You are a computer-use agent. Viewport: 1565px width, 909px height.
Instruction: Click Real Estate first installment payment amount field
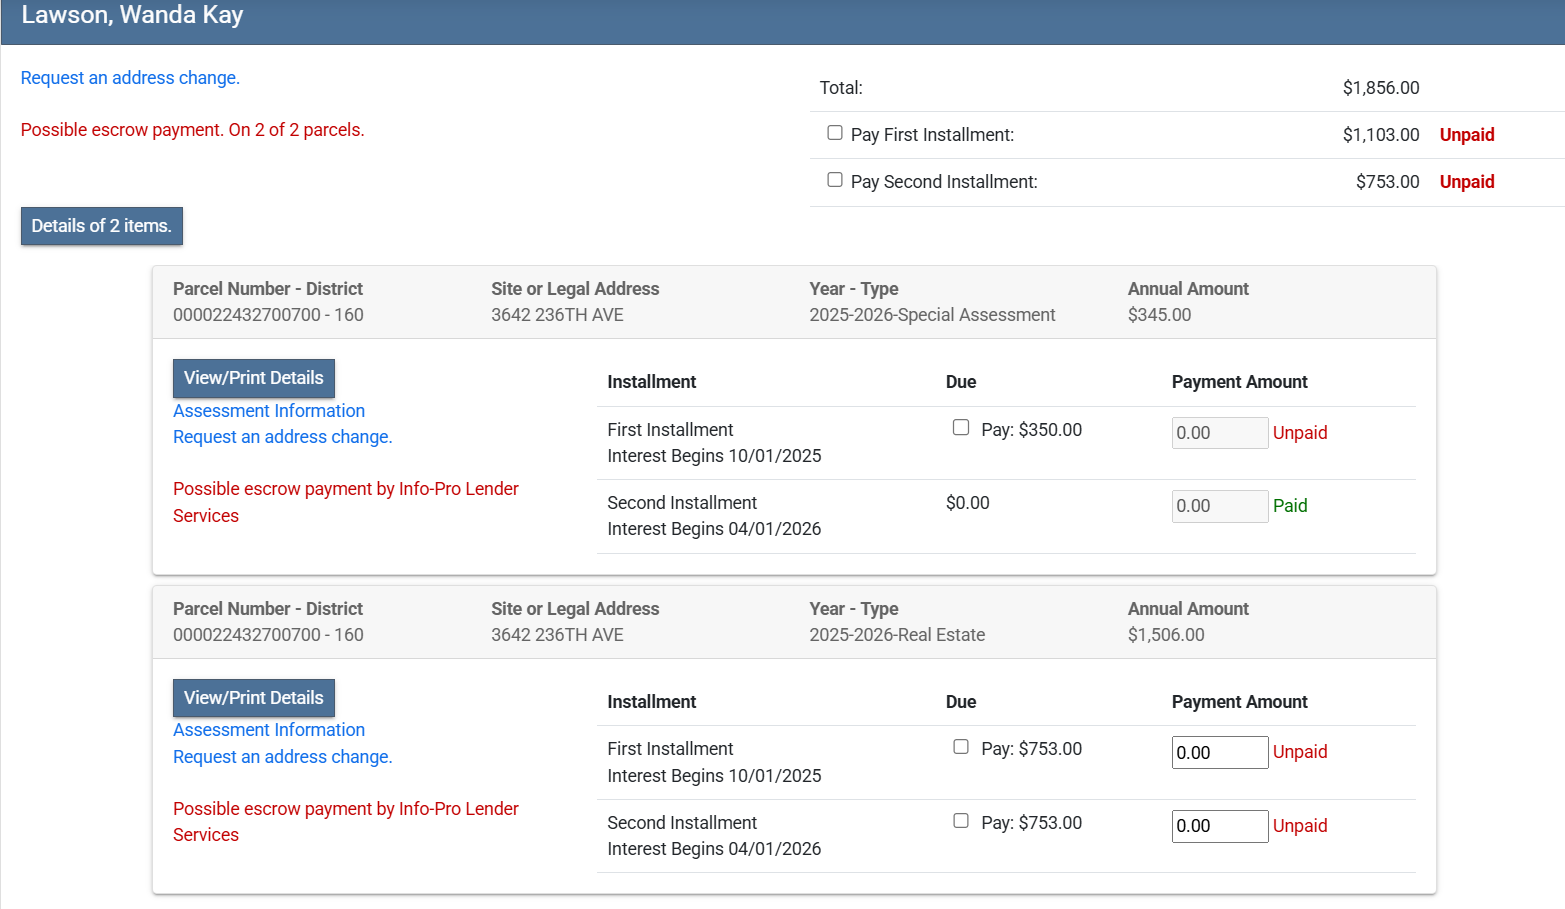click(x=1219, y=753)
